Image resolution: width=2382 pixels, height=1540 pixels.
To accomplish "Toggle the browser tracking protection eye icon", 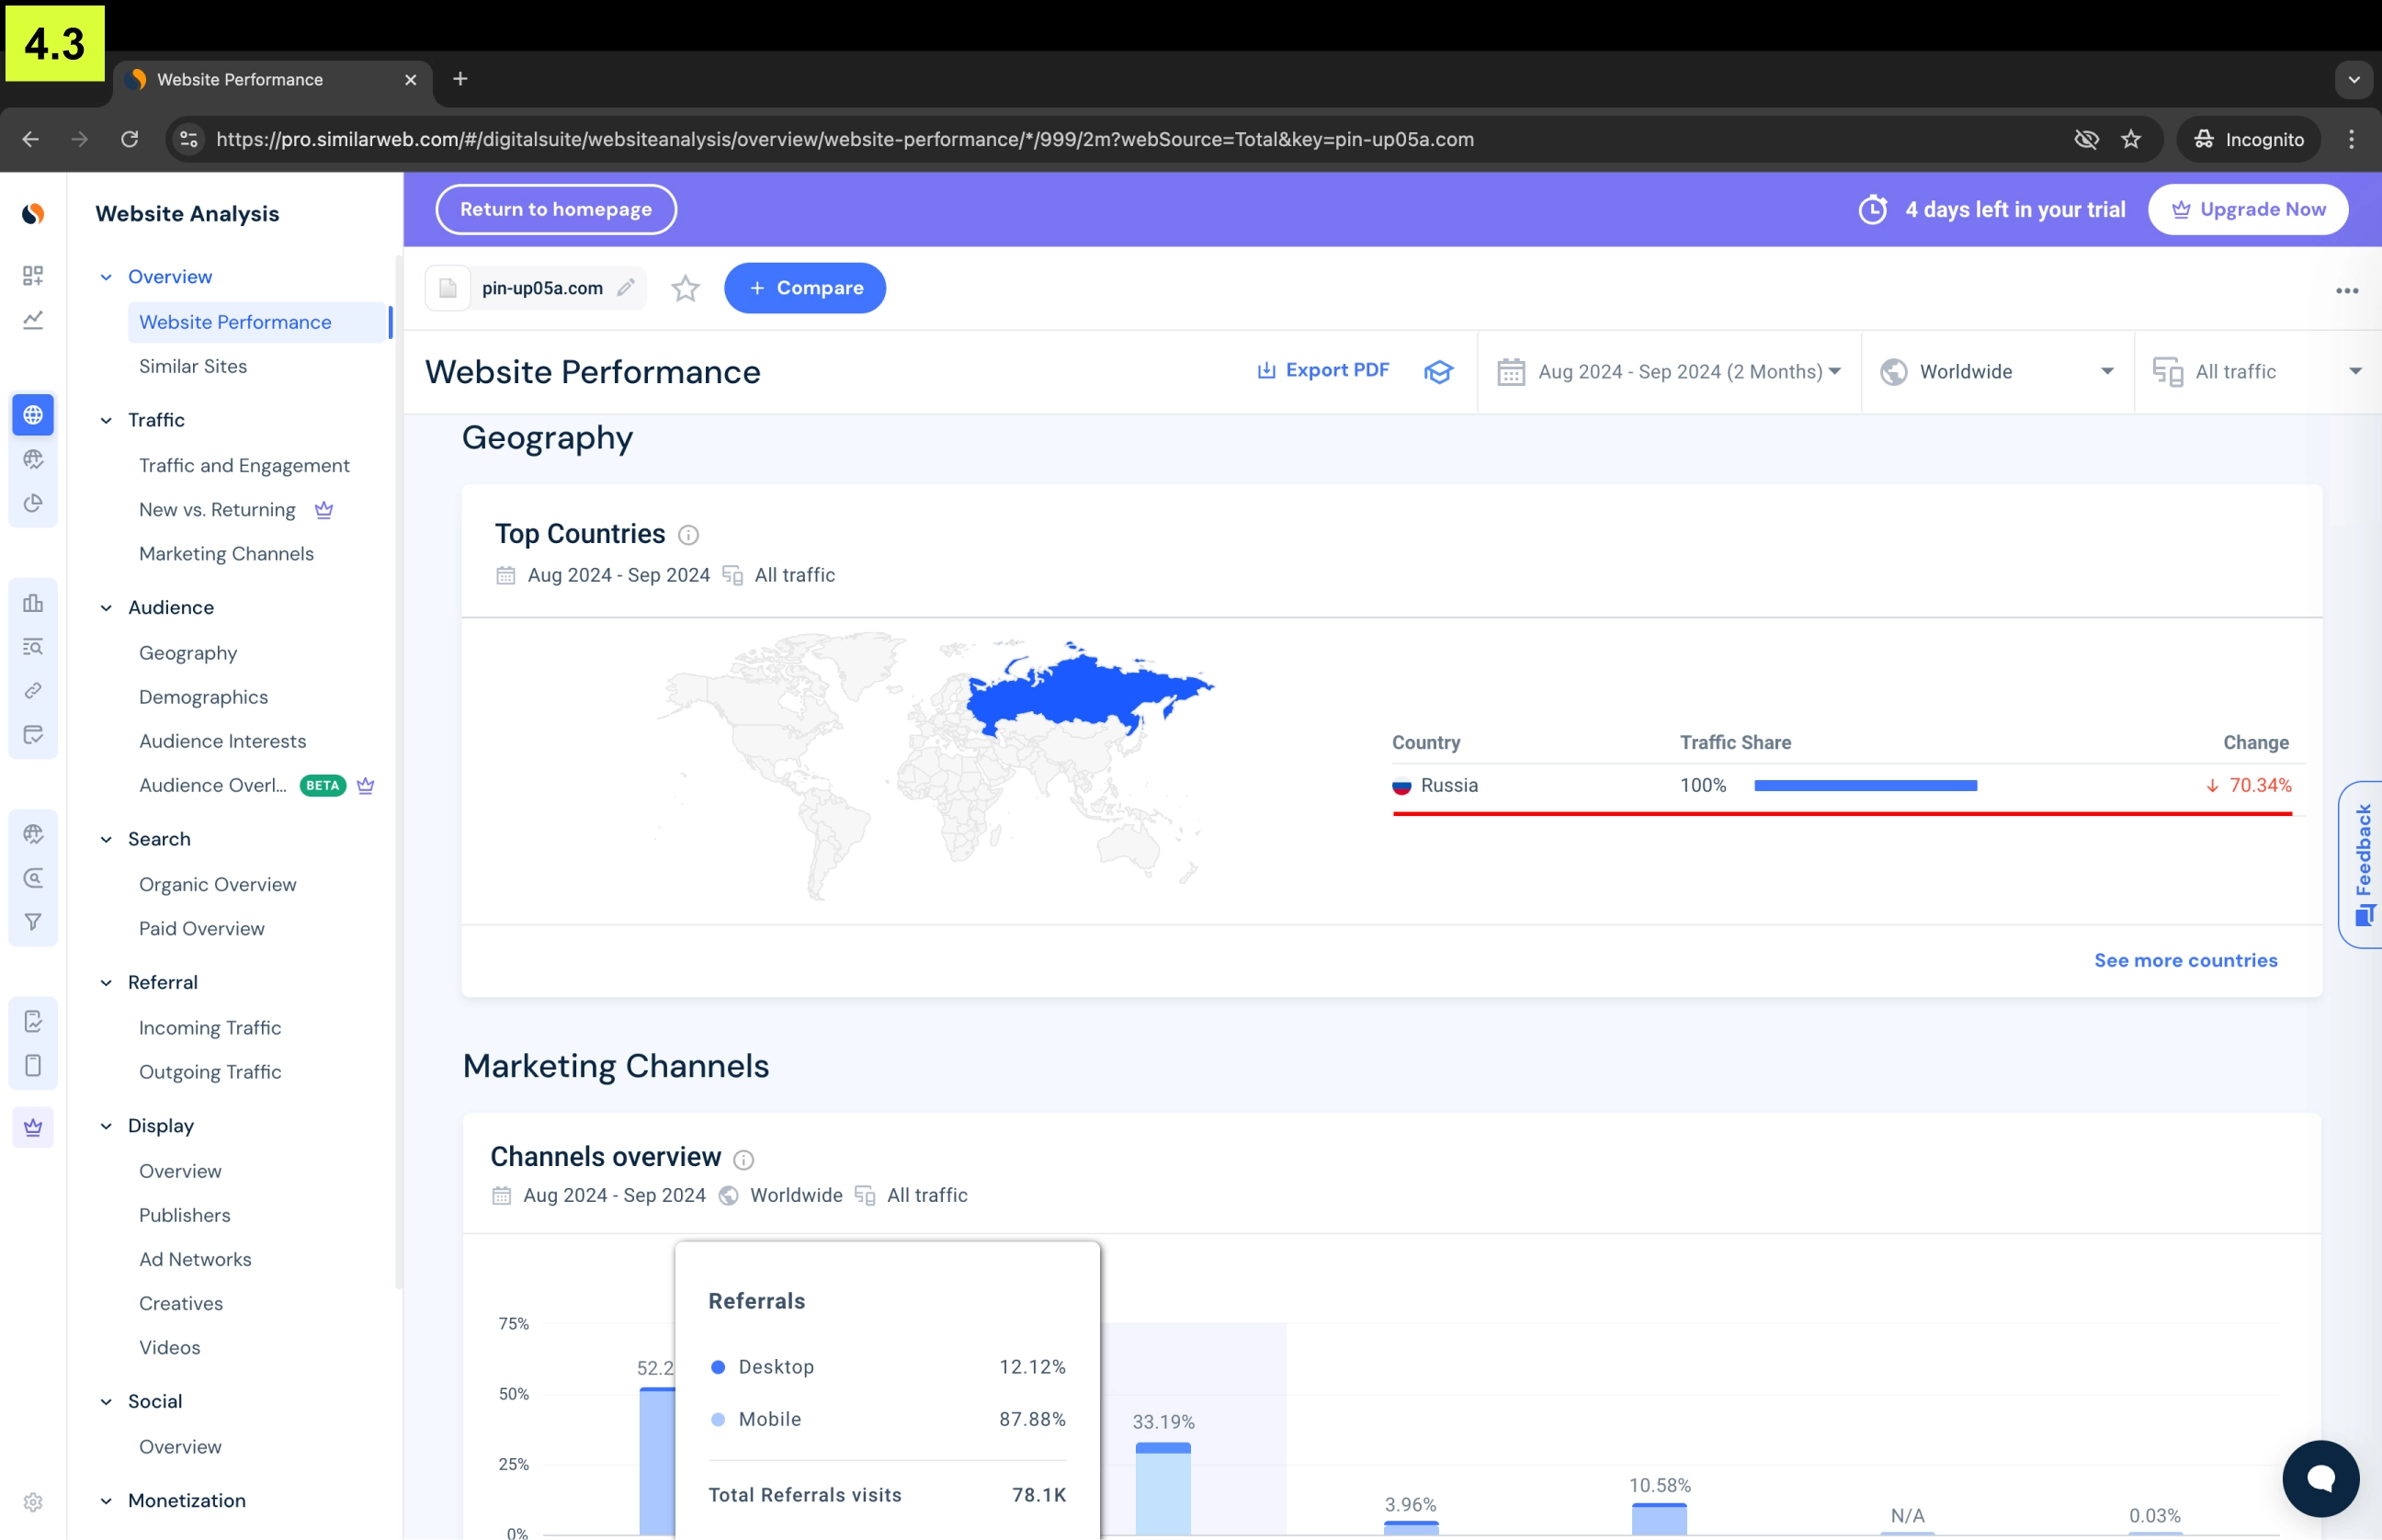I will [2086, 139].
